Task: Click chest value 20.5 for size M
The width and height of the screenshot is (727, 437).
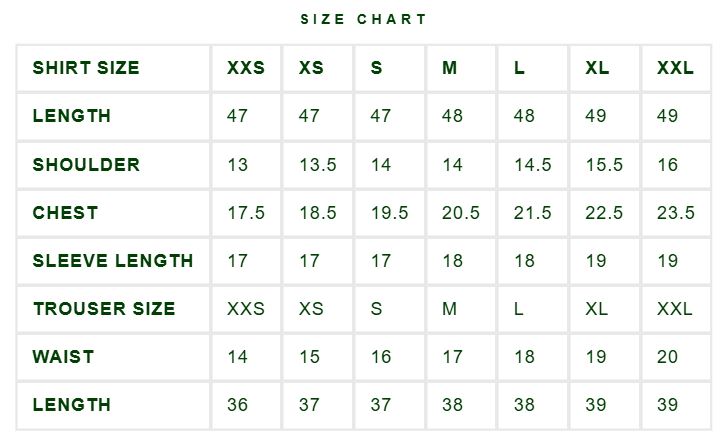Action: coord(460,213)
